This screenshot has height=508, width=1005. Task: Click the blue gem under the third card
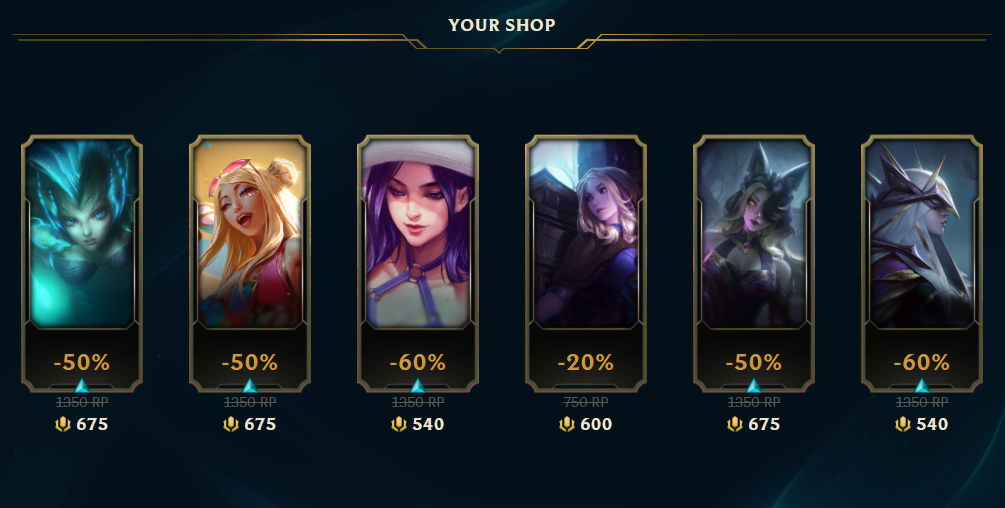pos(418,386)
